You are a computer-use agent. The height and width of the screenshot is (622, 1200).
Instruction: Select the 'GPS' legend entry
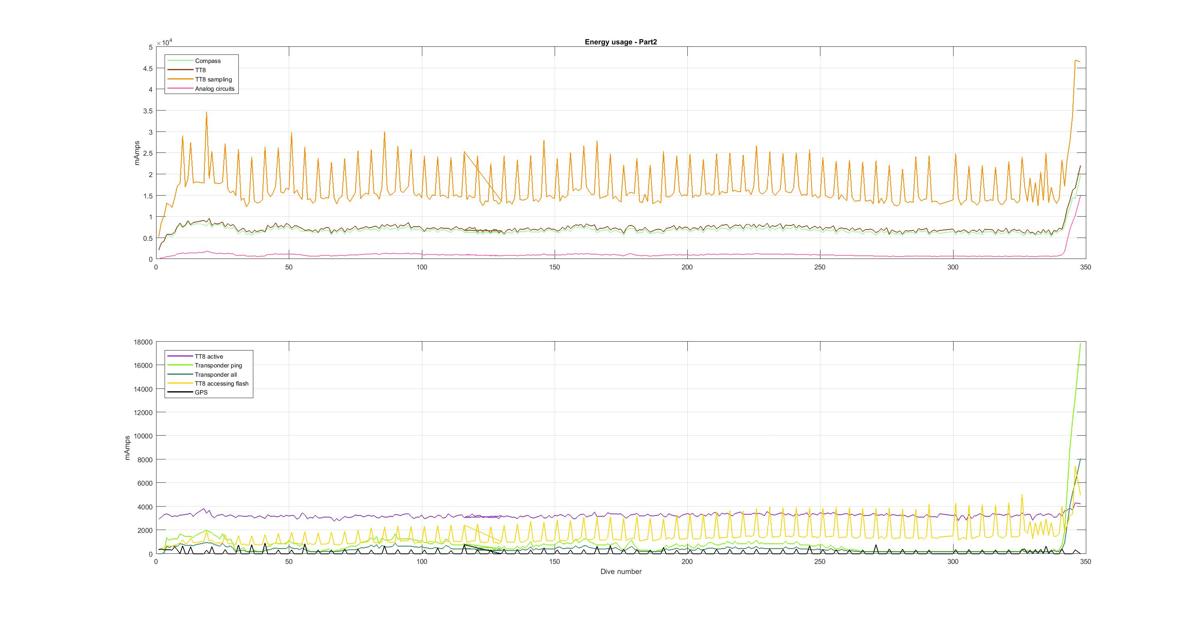pos(201,392)
